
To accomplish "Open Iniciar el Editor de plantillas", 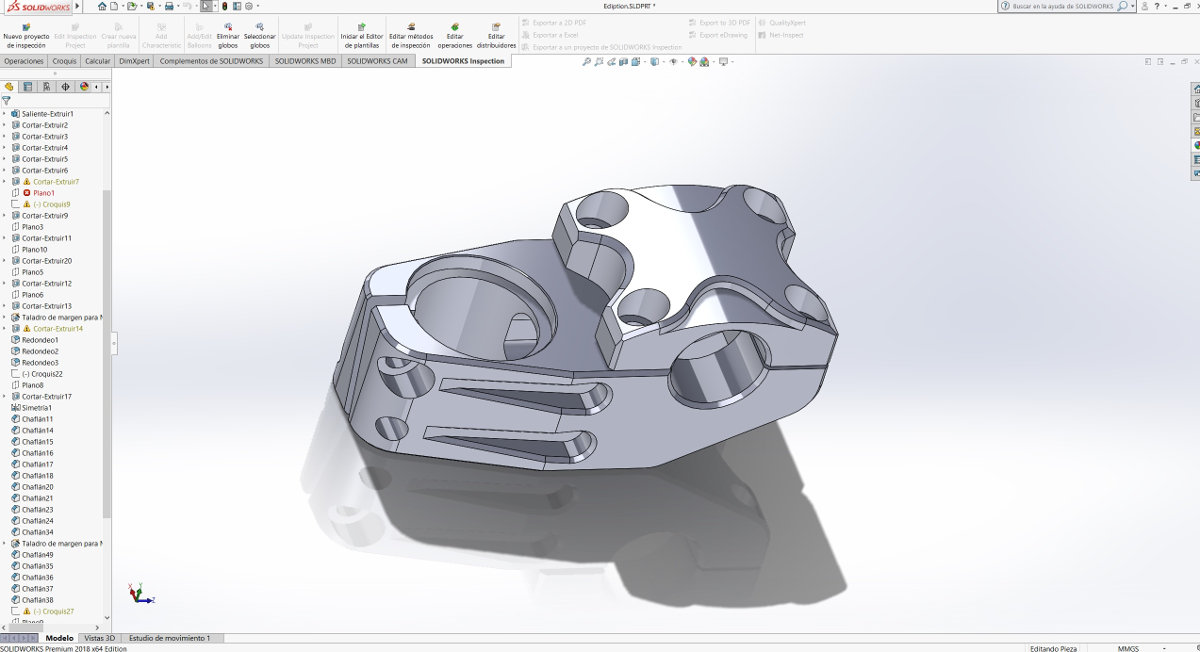I will (x=361, y=28).
